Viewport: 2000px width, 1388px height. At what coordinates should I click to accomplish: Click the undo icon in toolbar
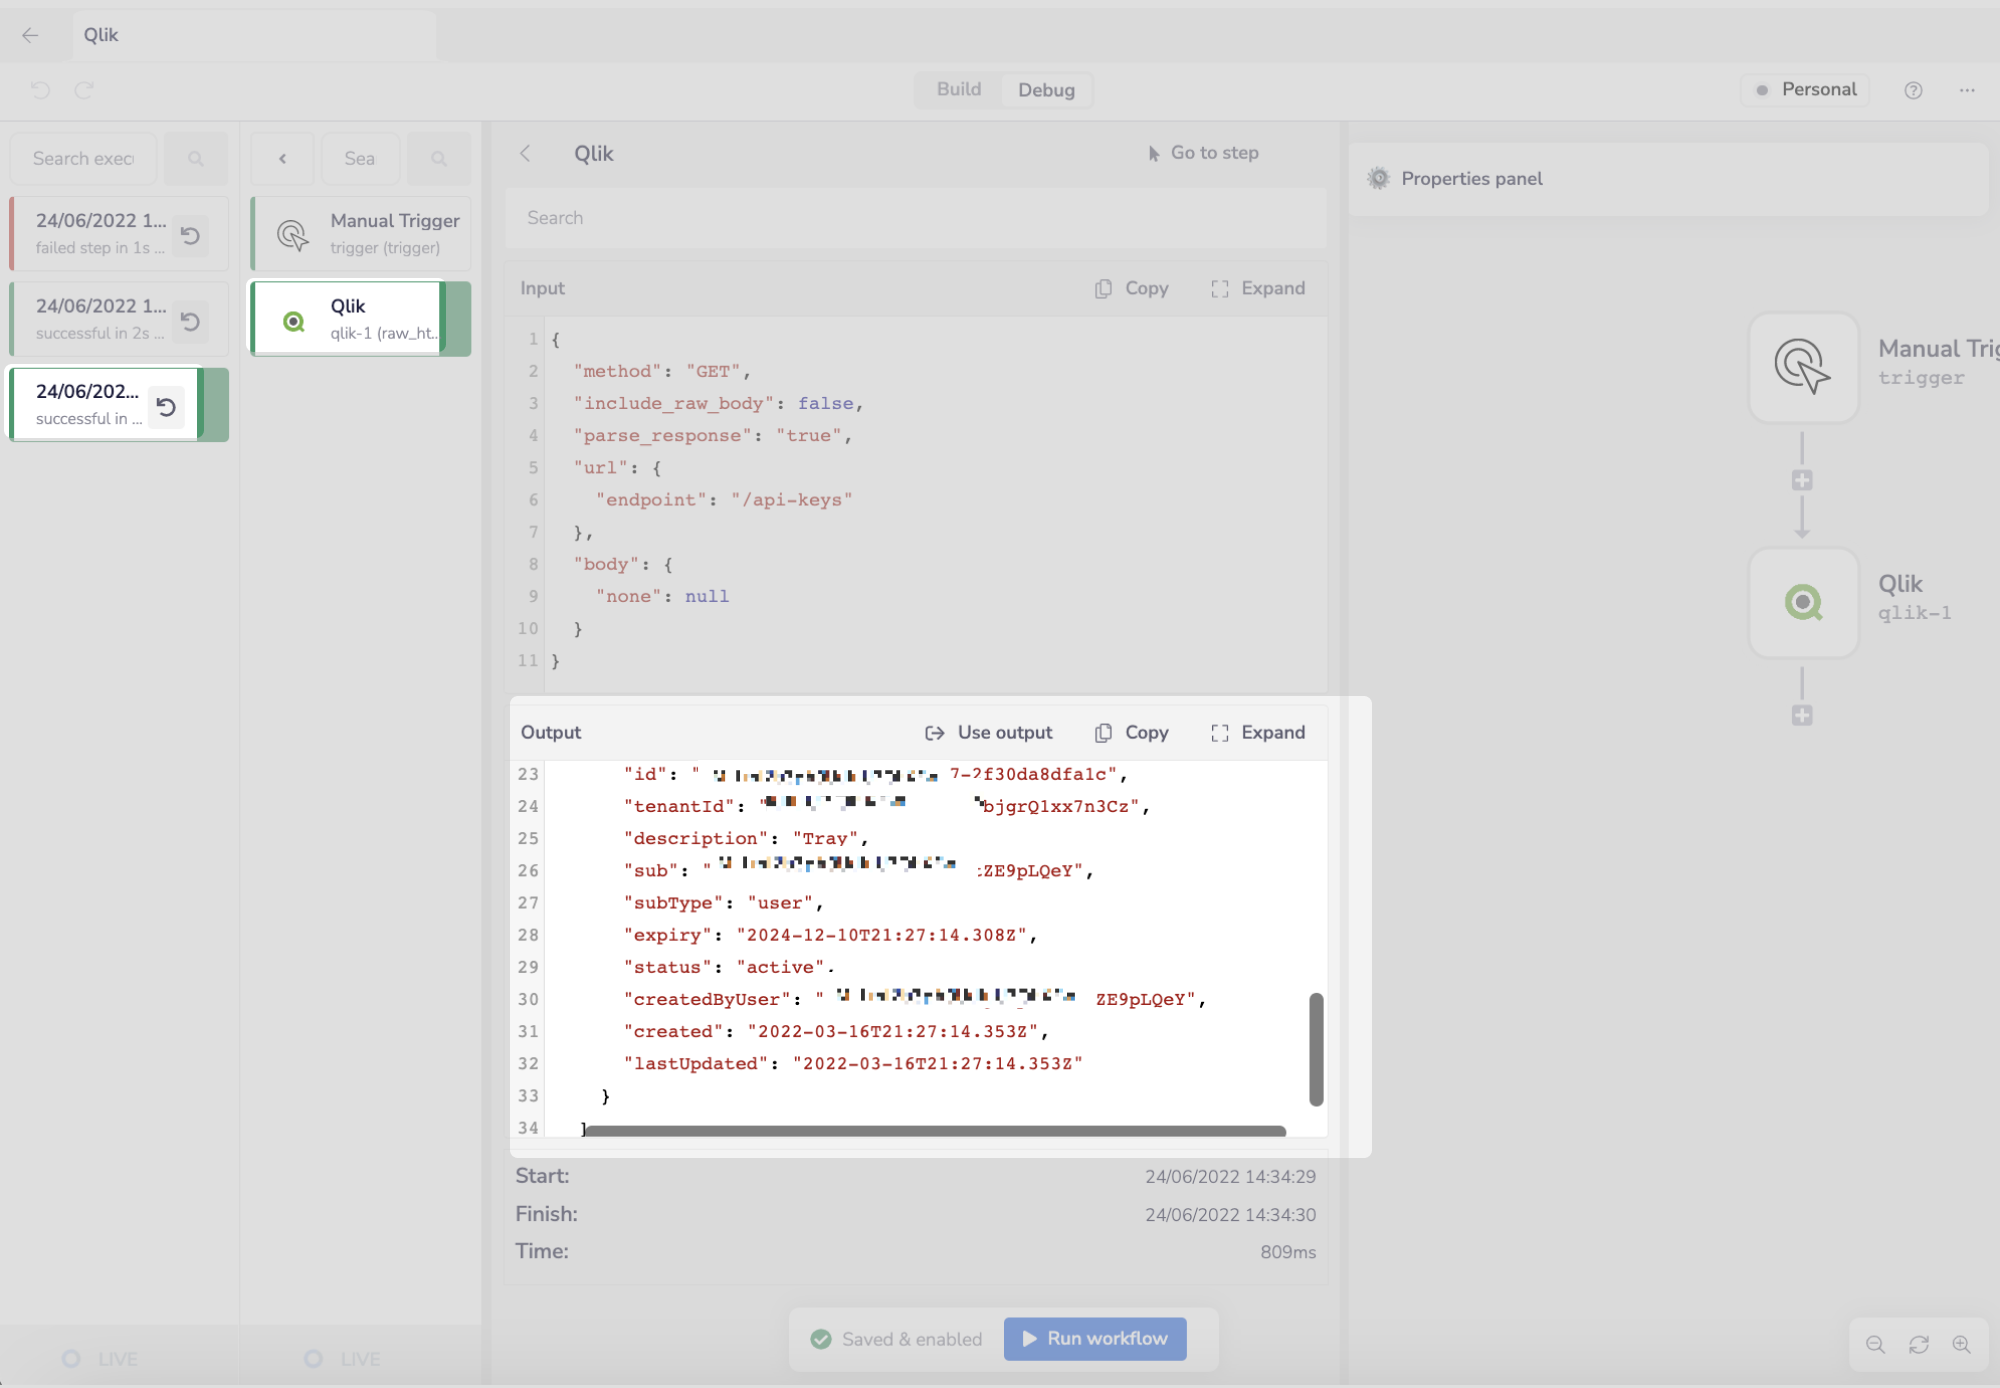(41, 90)
